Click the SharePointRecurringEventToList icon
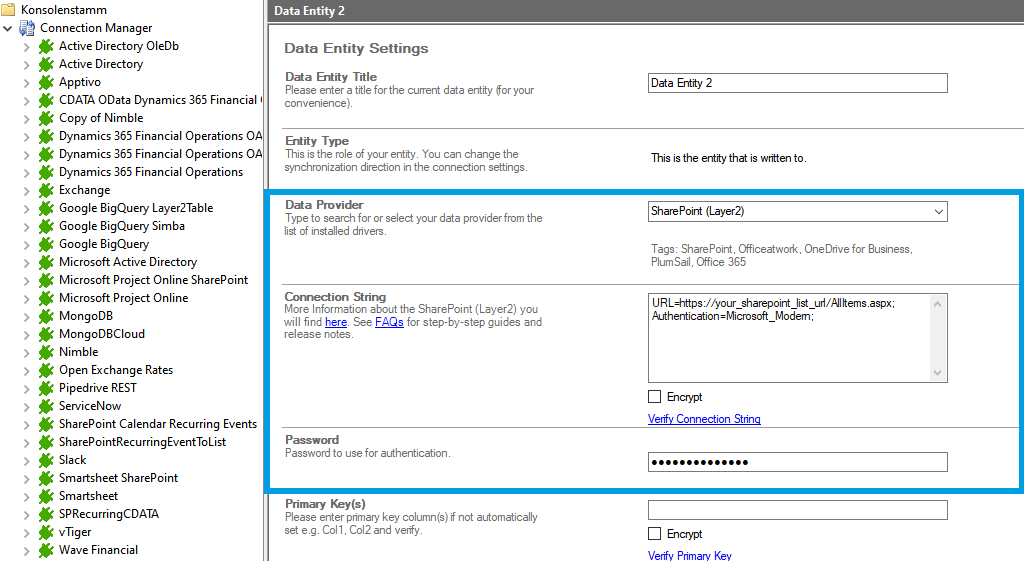 point(46,442)
